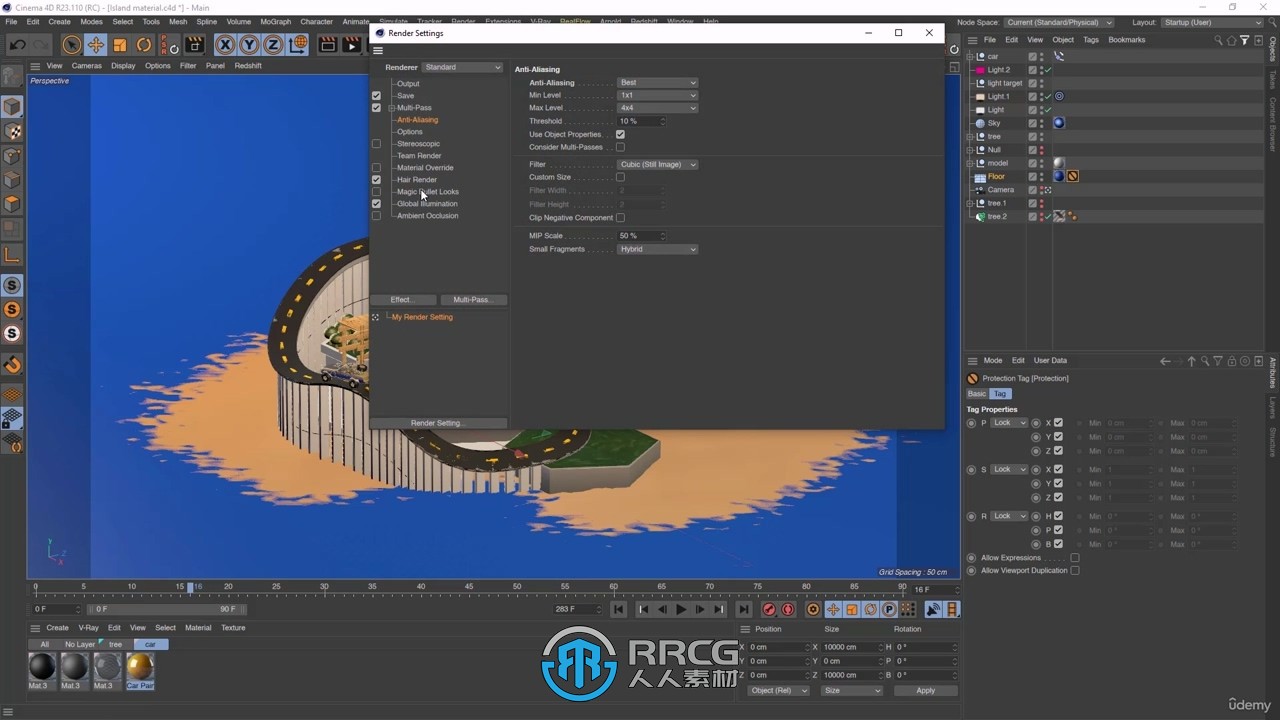
Task: Select Texture mode checkered cube icon
Action: point(12,131)
